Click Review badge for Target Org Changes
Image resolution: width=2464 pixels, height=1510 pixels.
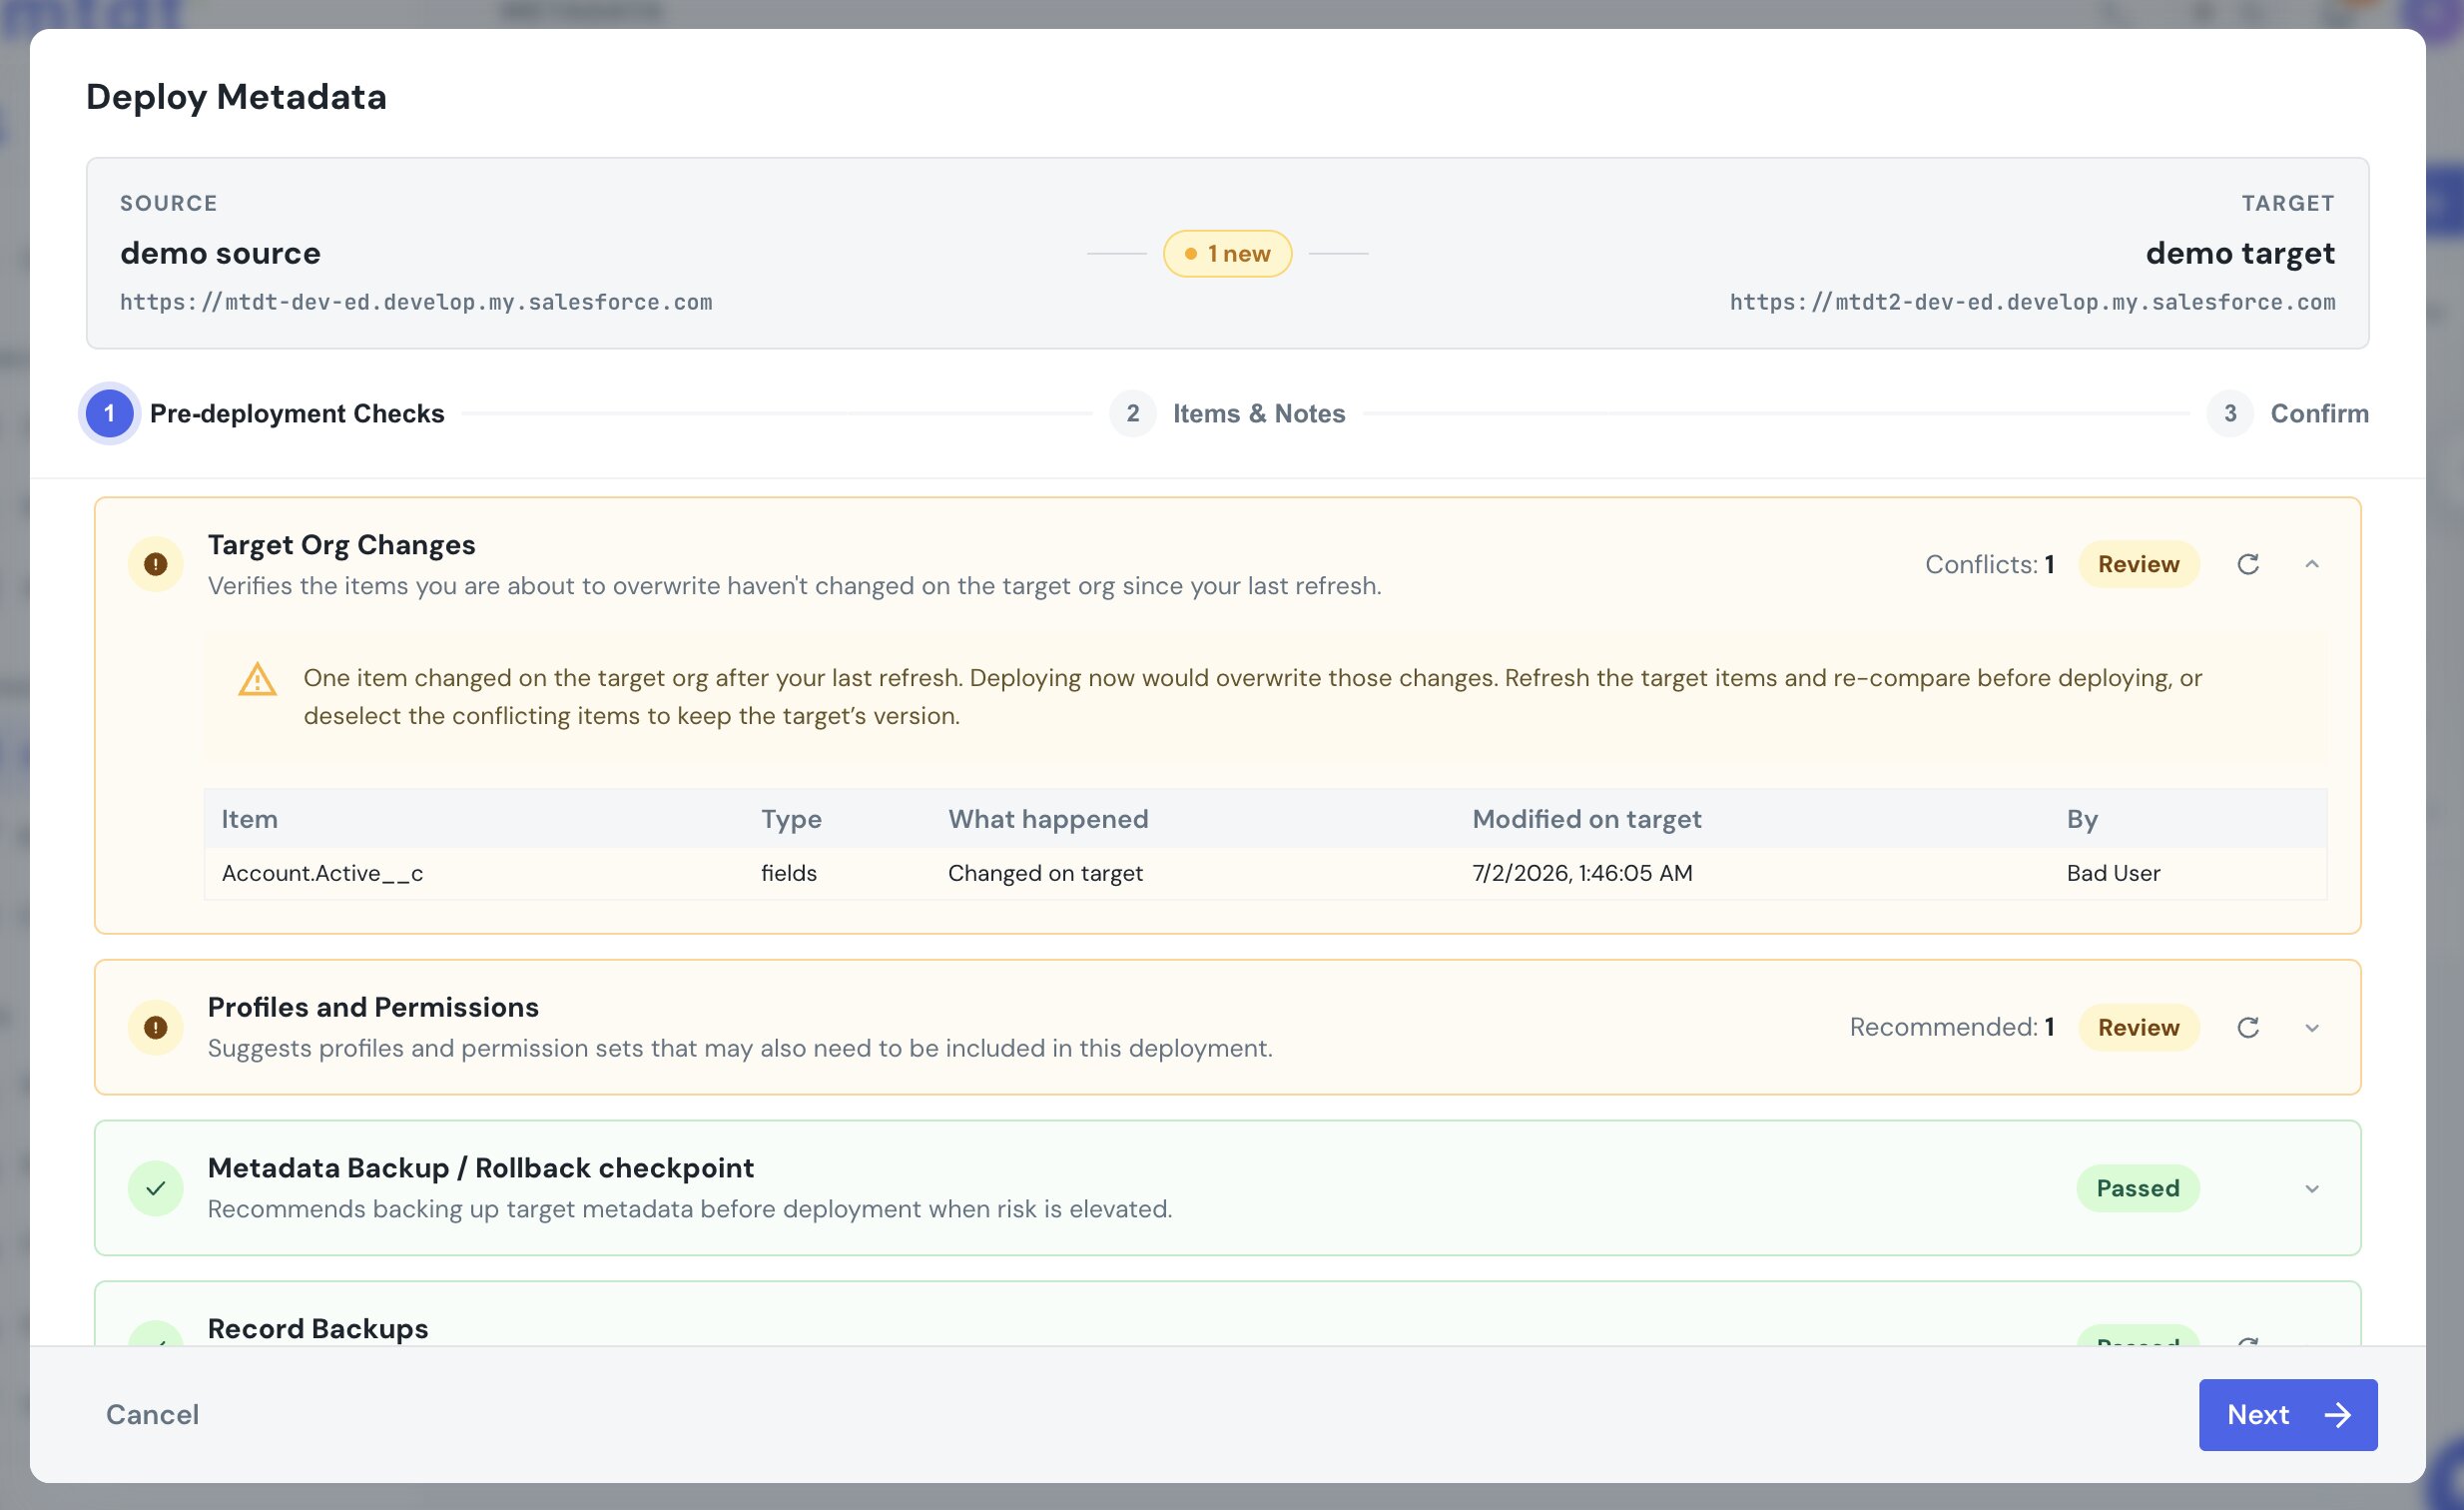(2138, 564)
